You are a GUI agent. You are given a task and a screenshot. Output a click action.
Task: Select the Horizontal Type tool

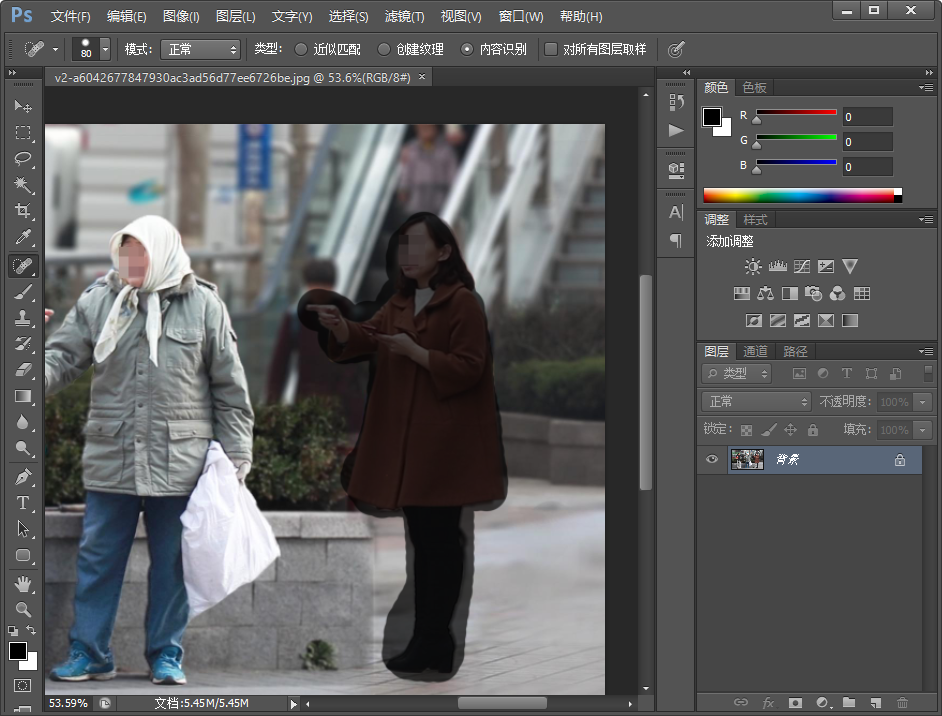point(23,501)
